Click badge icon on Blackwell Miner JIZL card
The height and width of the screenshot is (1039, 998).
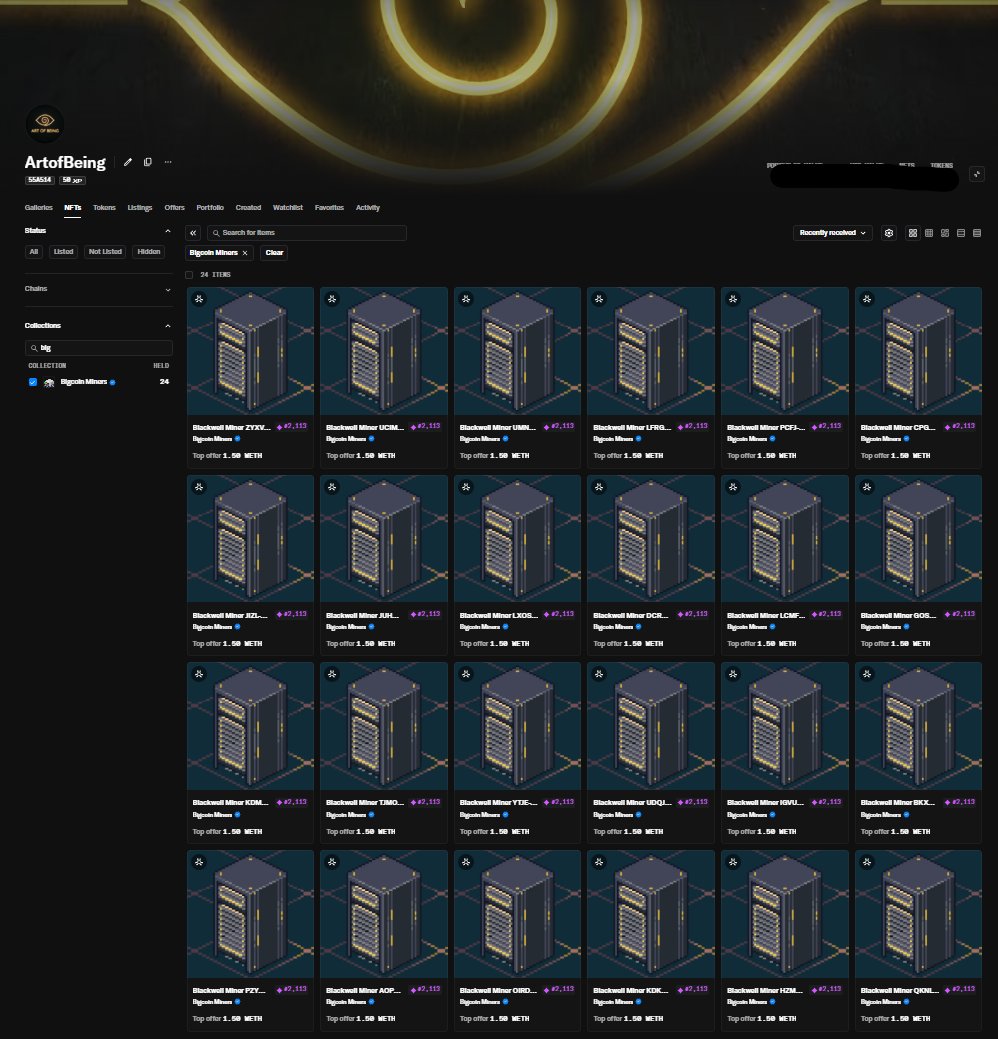pyautogui.click(x=199, y=487)
